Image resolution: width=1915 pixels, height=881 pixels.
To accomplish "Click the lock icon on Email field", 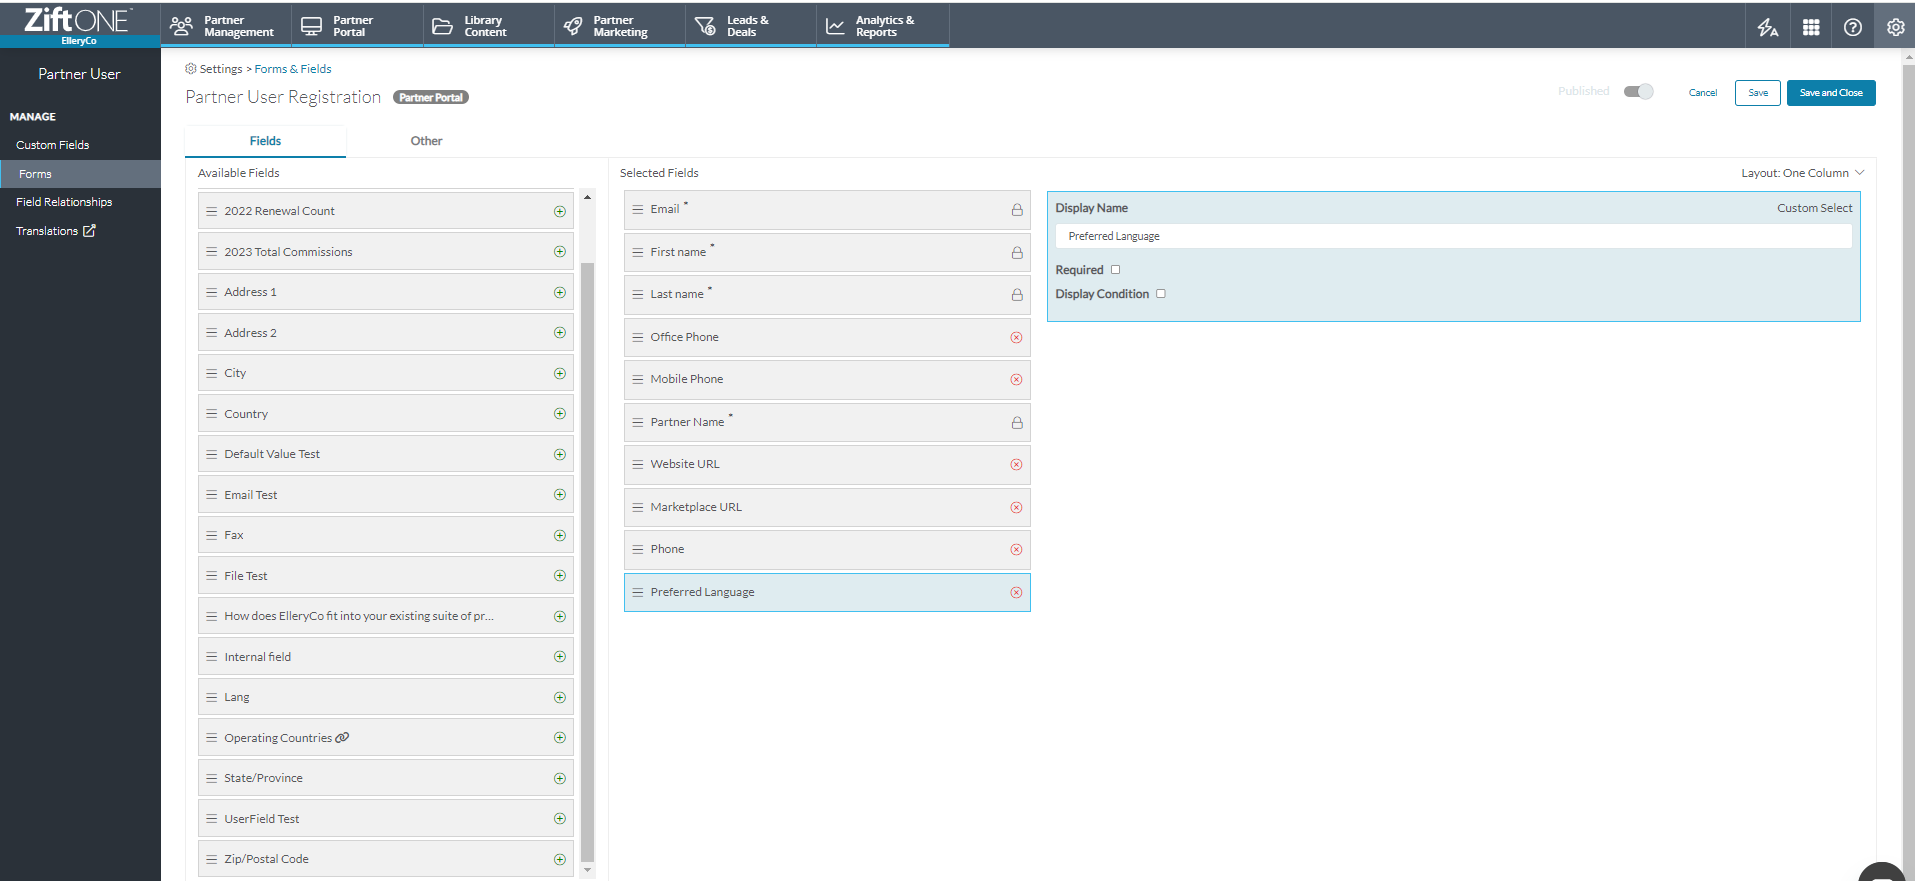I will [1017, 210].
